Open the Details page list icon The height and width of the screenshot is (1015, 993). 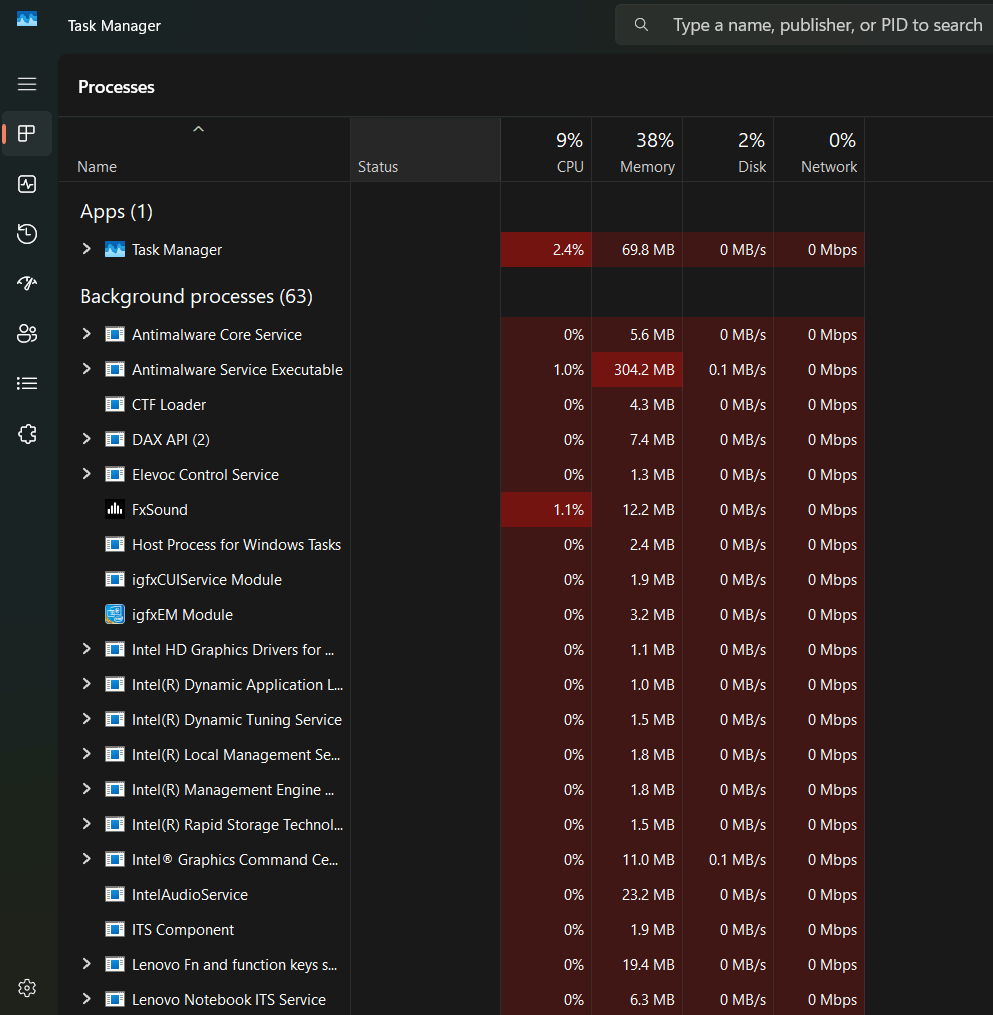[27, 384]
